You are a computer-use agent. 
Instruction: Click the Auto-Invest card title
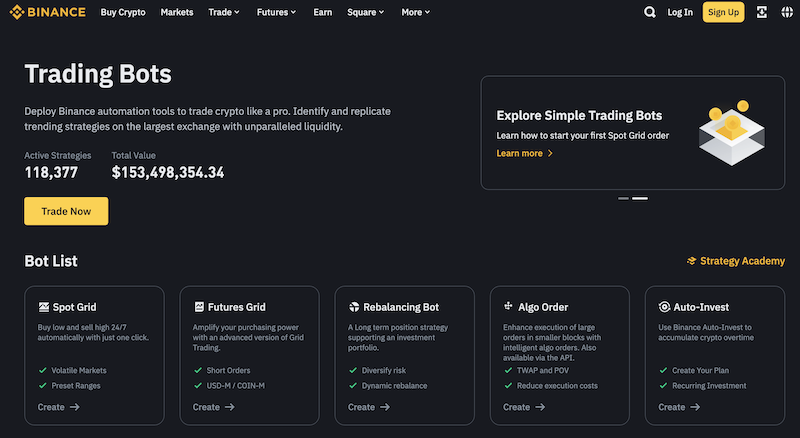pos(701,307)
